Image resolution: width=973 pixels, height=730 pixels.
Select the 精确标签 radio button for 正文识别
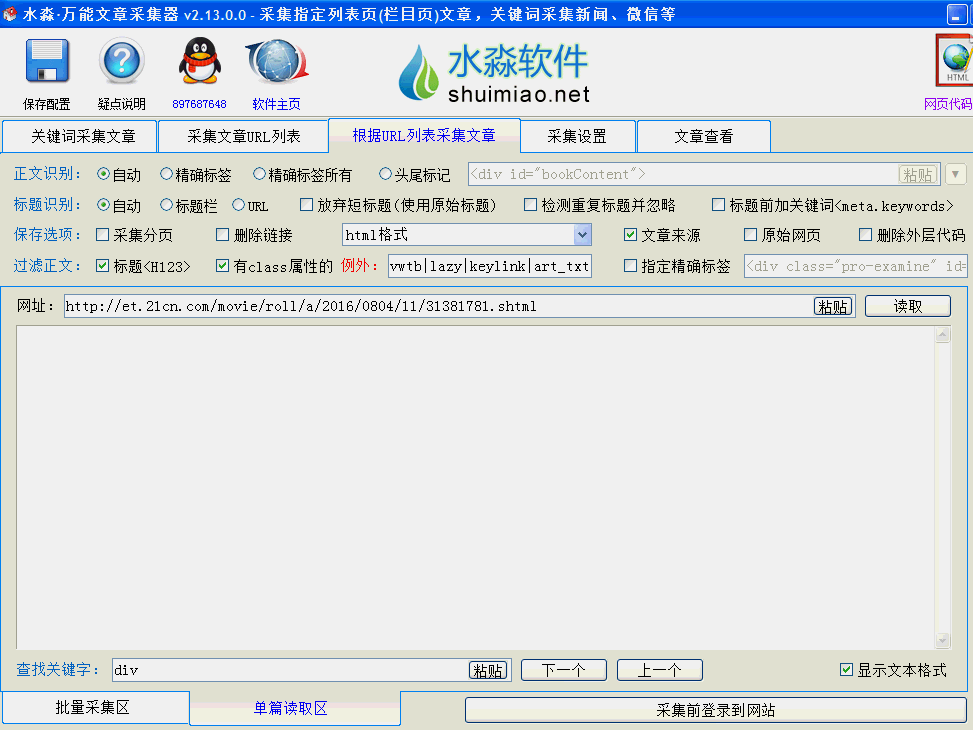[x=167, y=174]
